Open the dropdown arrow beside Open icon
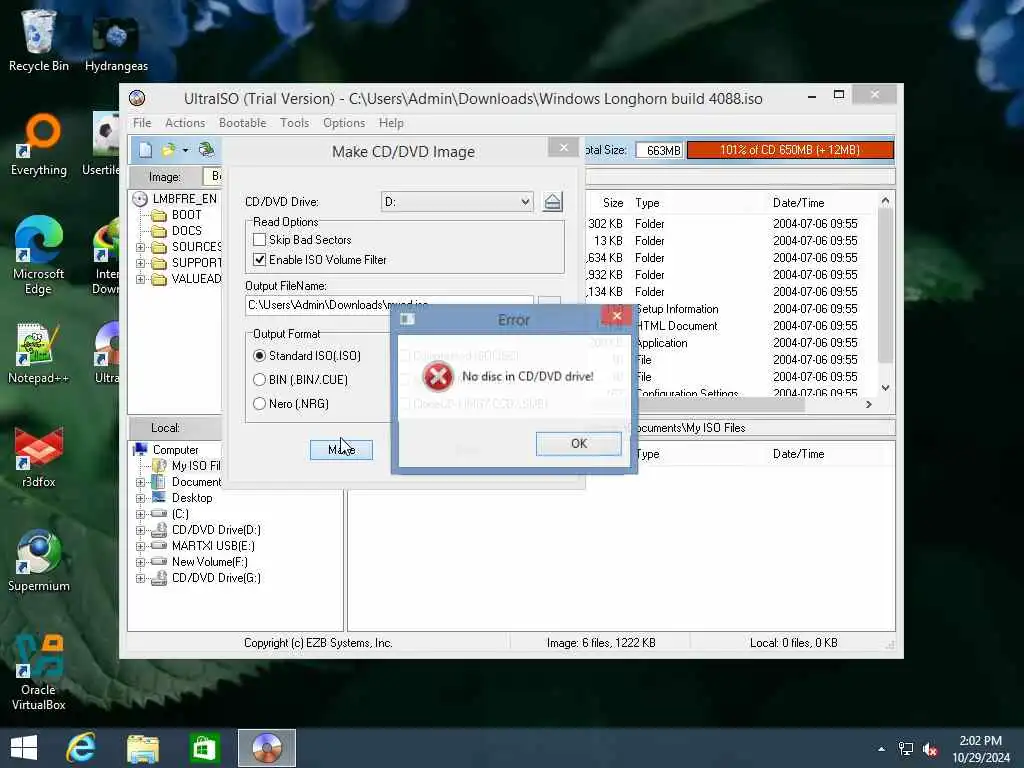1024x768 pixels. 185,150
